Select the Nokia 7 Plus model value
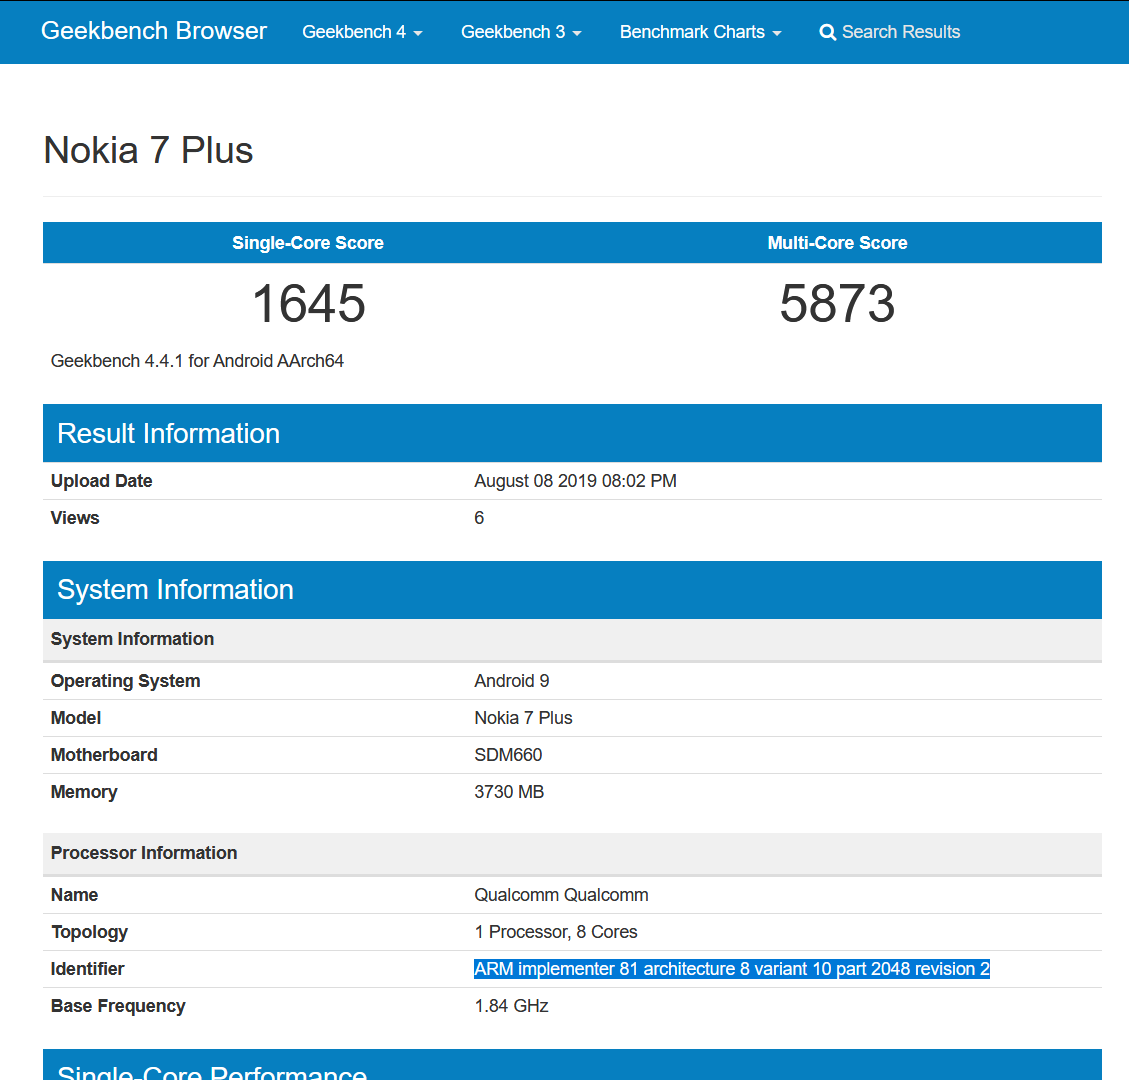 tap(523, 718)
